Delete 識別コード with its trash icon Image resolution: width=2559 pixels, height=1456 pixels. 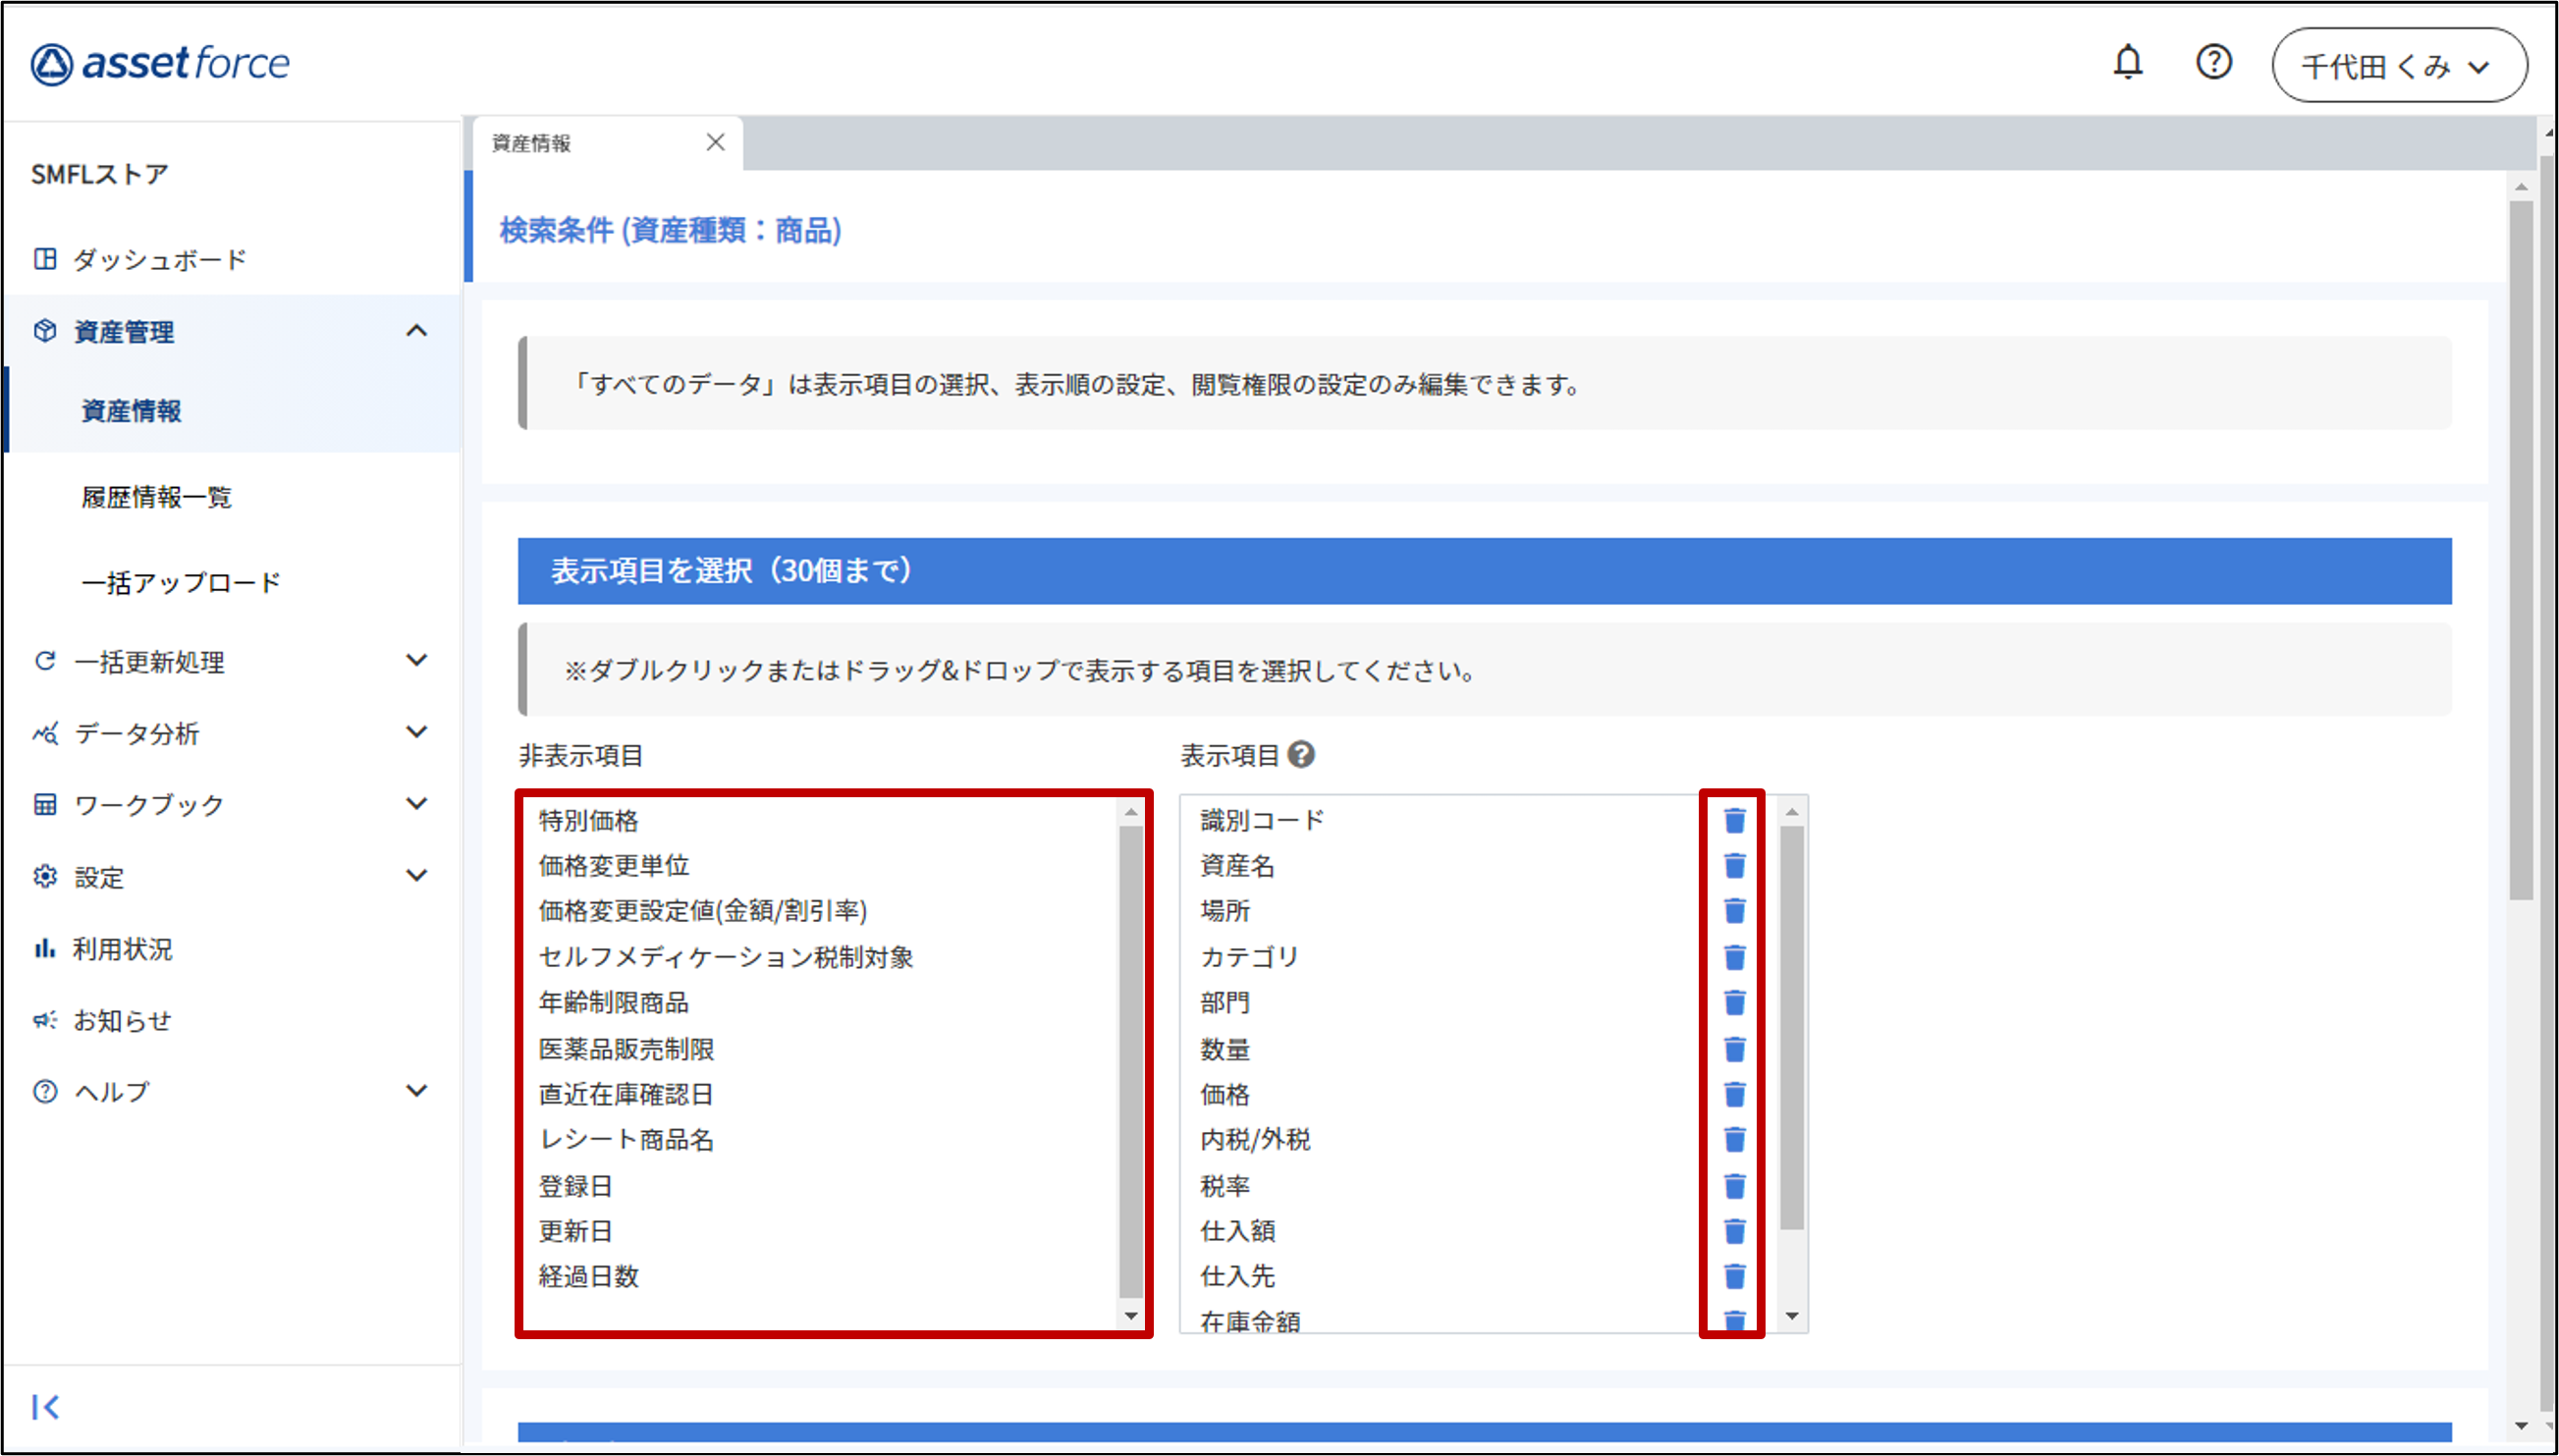coord(1734,820)
